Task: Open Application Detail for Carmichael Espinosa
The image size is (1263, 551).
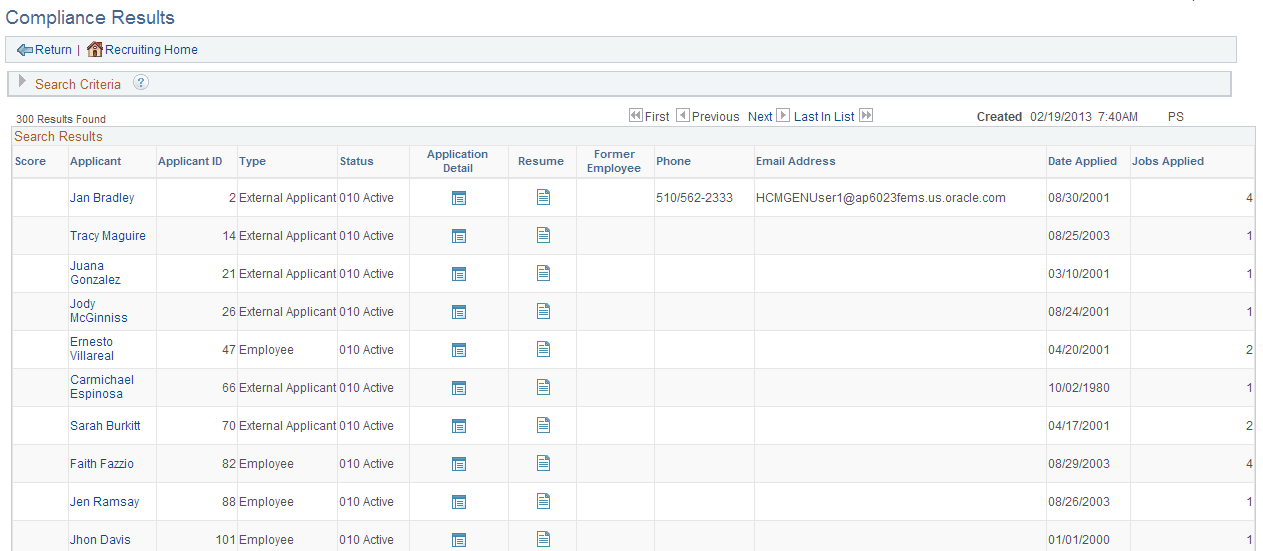Action: tap(459, 388)
